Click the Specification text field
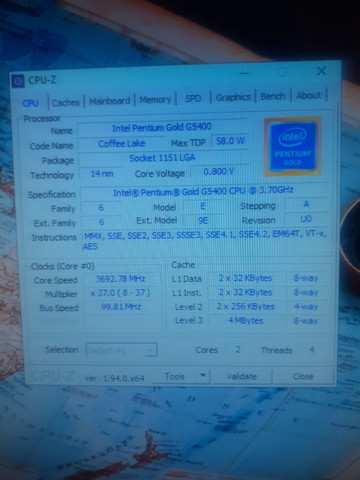The height and width of the screenshot is (480, 360). tap(203, 191)
